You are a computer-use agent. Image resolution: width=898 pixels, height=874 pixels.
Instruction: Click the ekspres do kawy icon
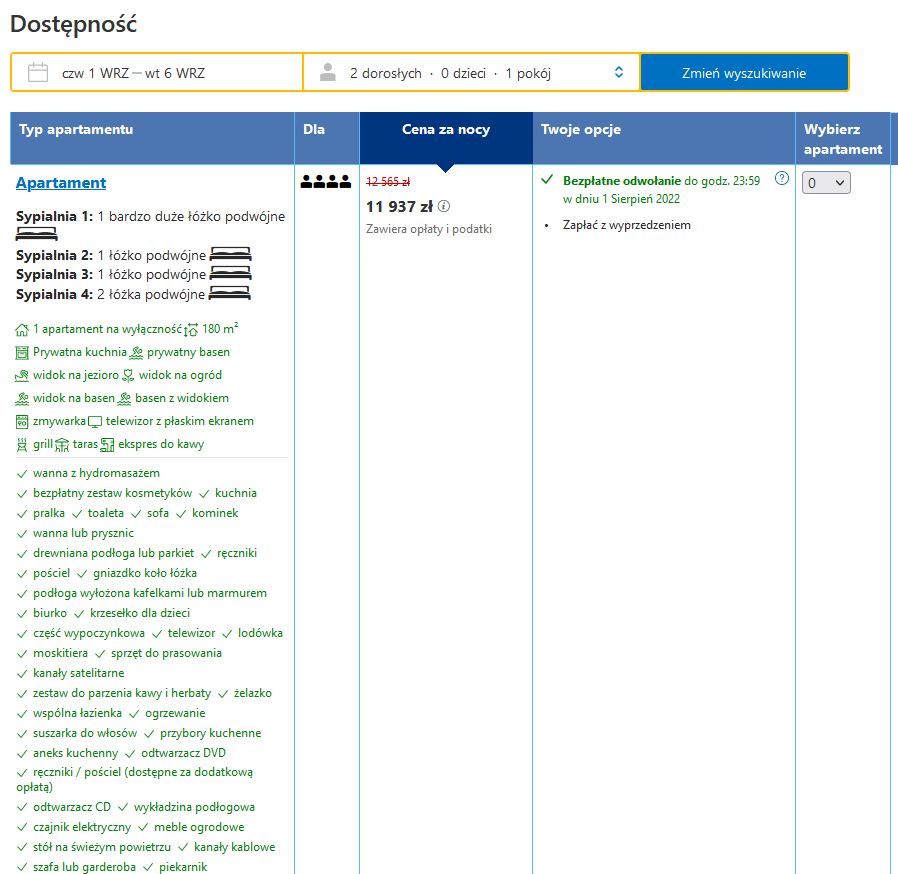point(107,445)
